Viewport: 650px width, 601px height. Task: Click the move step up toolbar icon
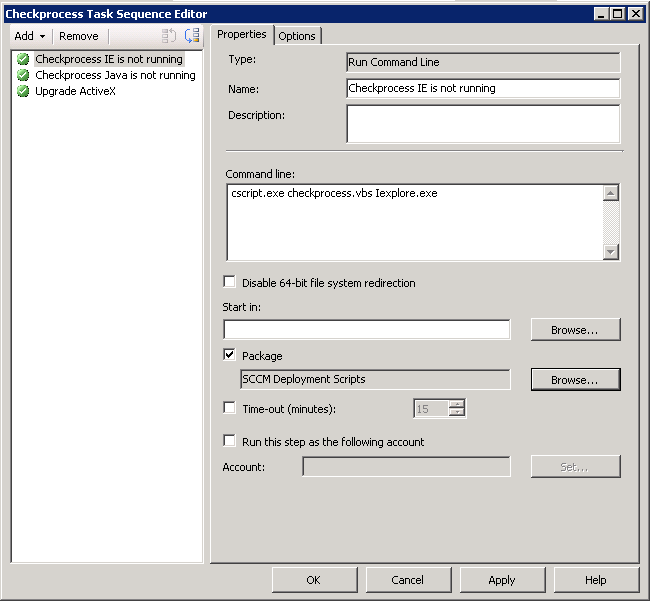pos(169,36)
